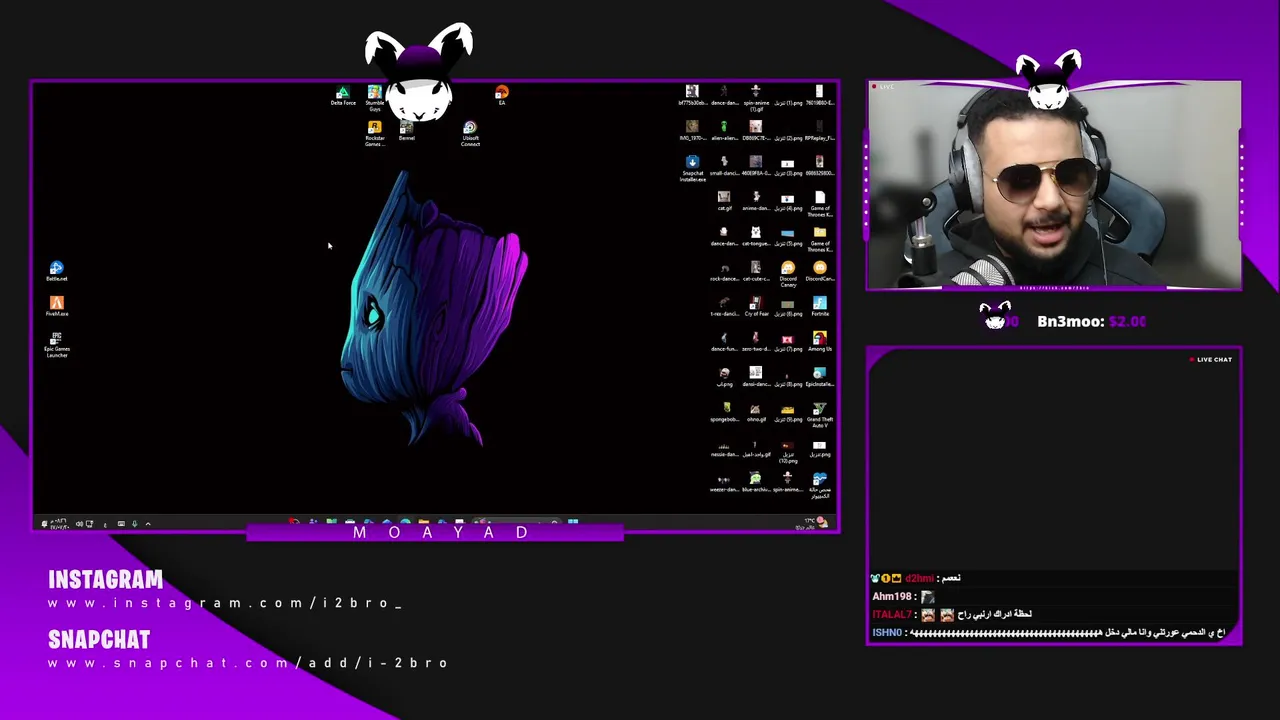Viewport: 1280px width, 720px height.
Task: Select the dance-fun gif file
Action: pos(724,342)
